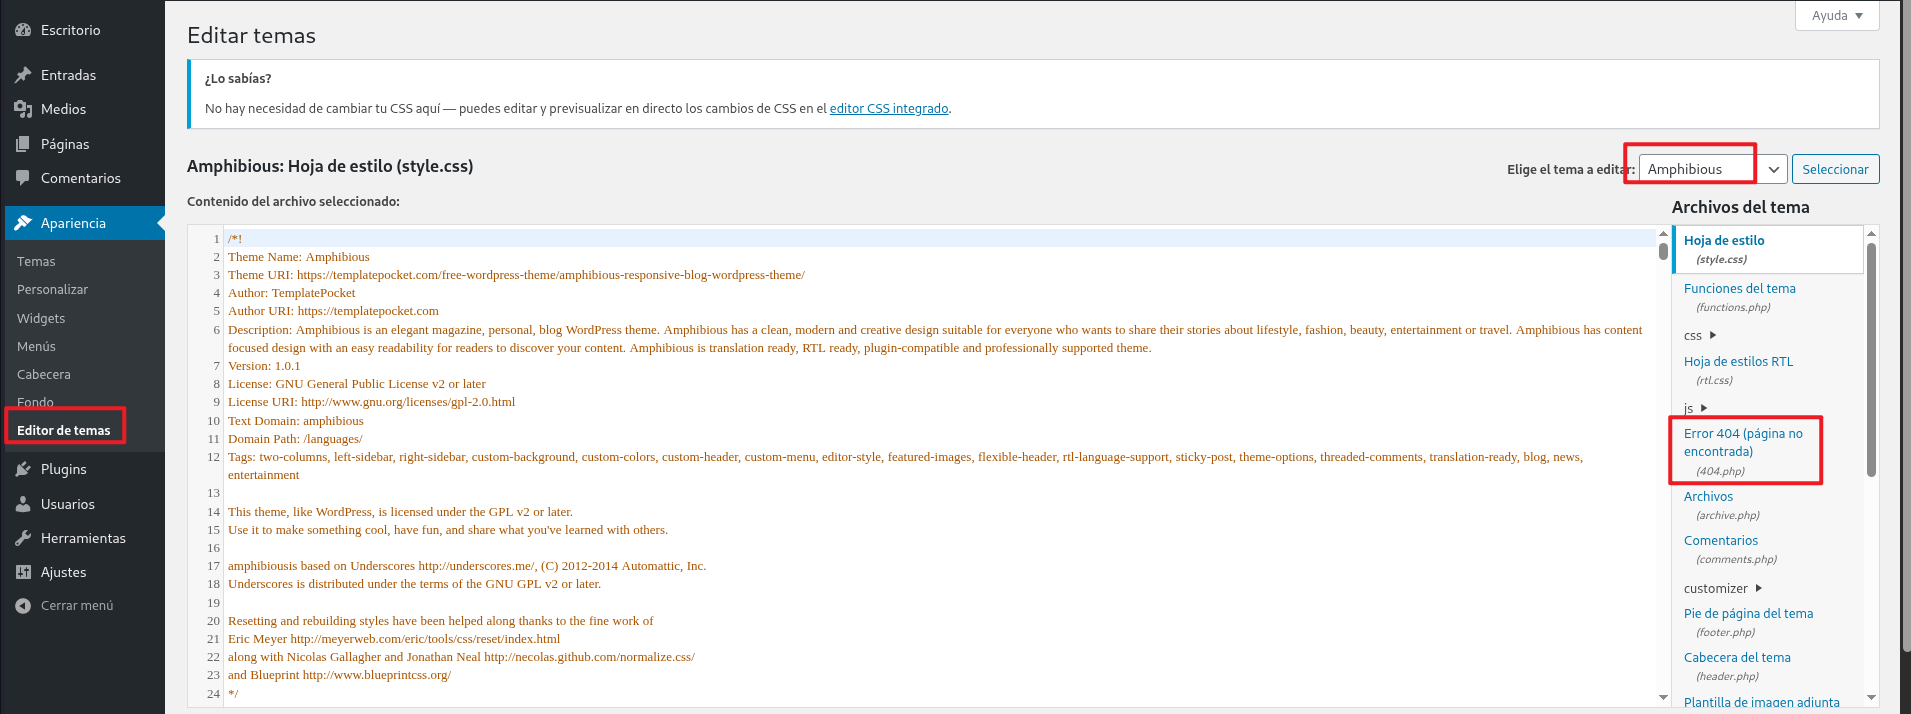Click the Theme Name: Amphibious line
Image resolution: width=1911 pixels, height=714 pixels.
[x=298, y=257]
